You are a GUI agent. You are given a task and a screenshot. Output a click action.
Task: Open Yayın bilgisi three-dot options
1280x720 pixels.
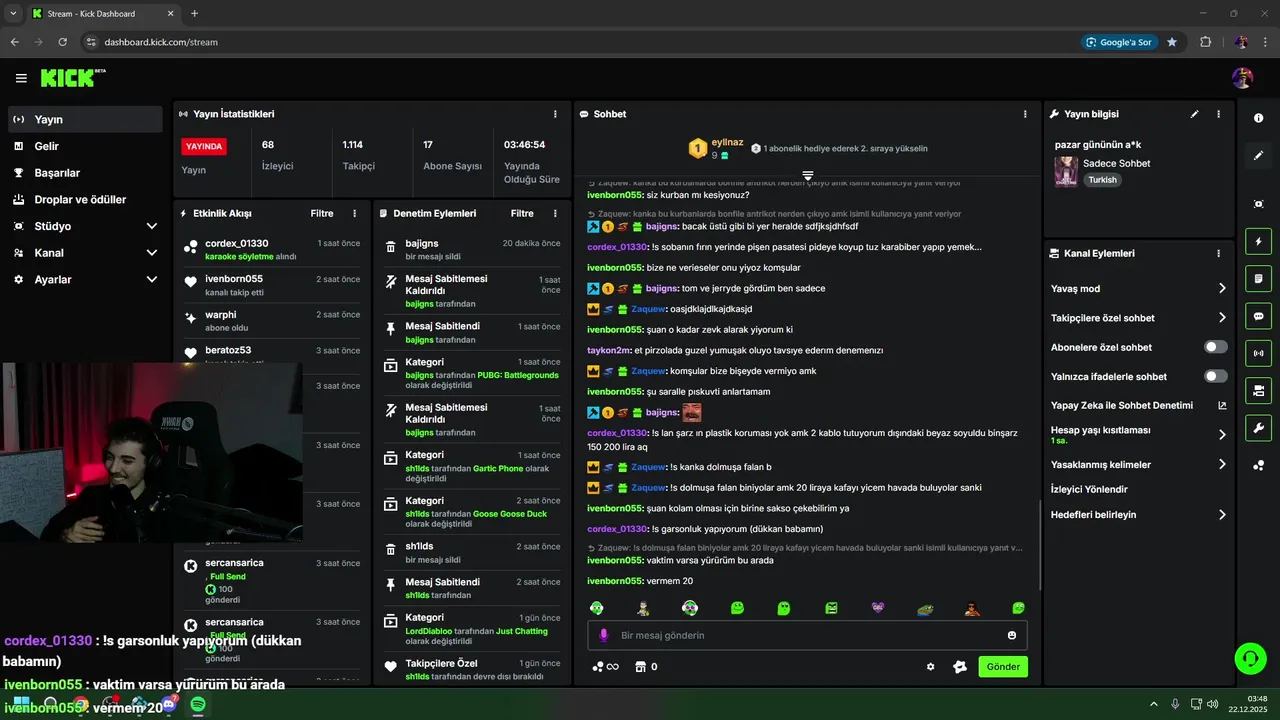point(1218,114)
